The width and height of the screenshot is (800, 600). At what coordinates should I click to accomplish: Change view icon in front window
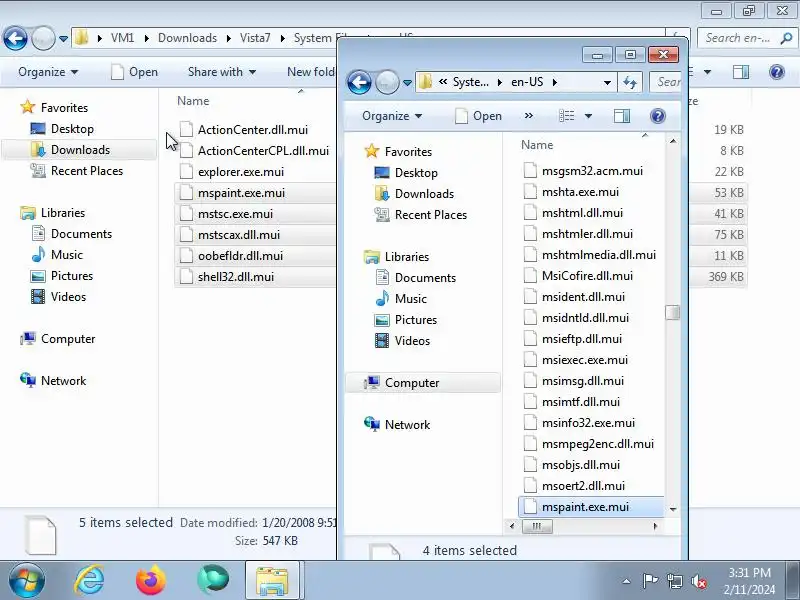[x=566, y=116]
